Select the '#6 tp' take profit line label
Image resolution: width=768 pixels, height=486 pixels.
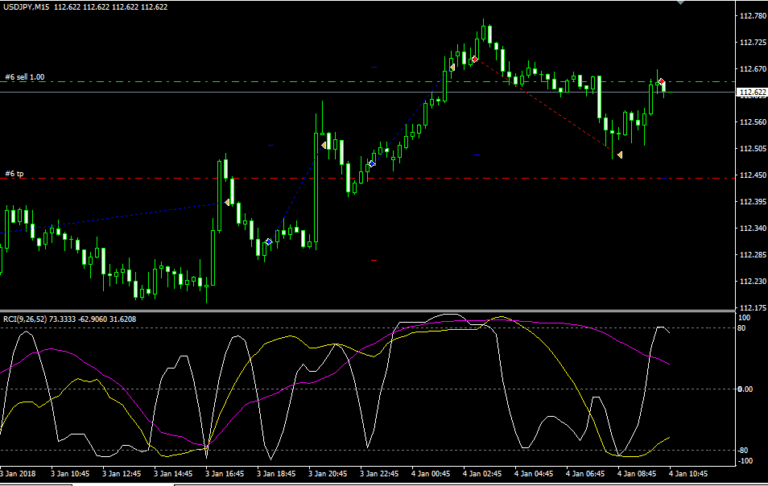pos(14,174)
